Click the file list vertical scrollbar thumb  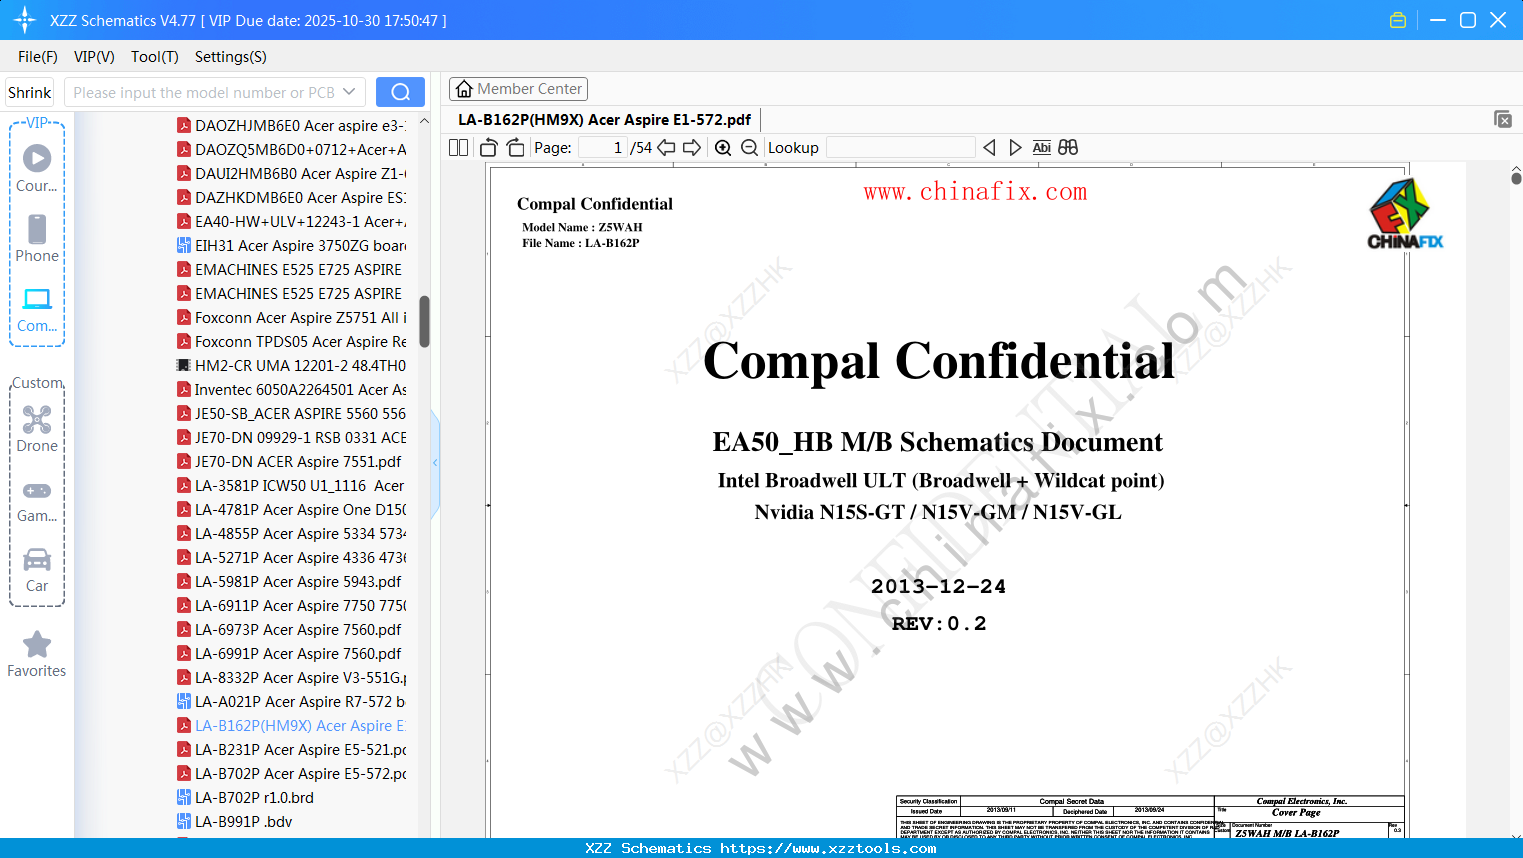click(x=424, y=321)
